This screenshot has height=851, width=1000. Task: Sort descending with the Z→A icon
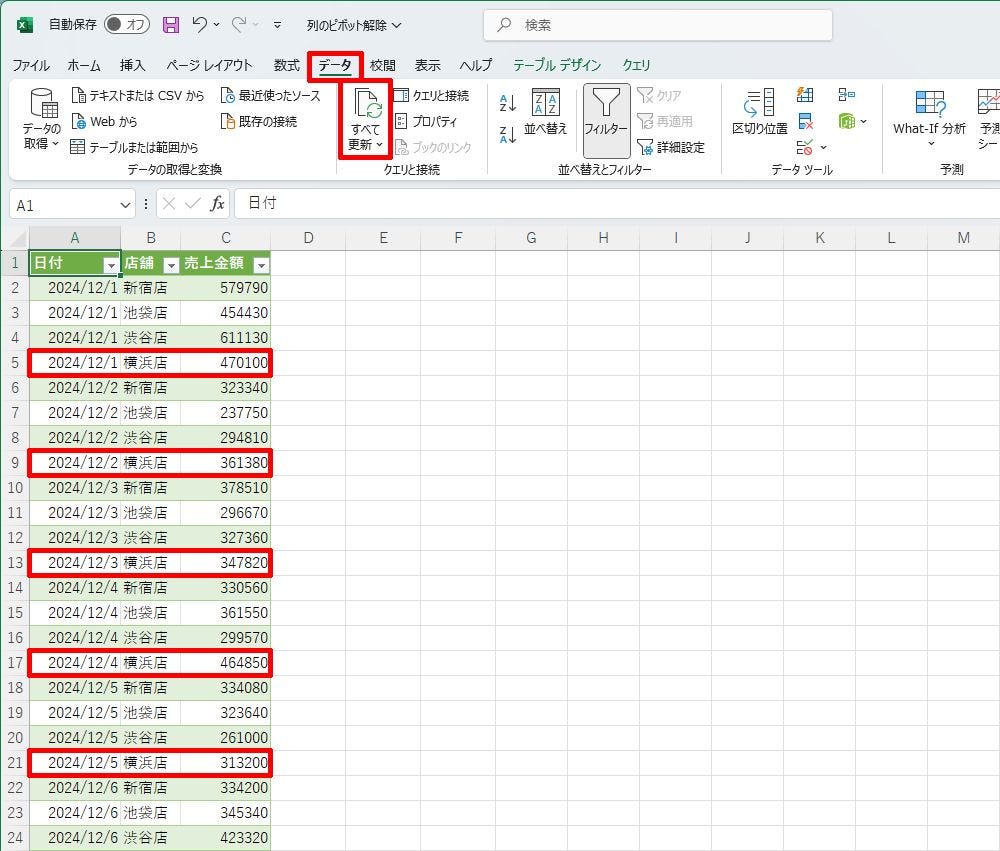coord(507,133)
